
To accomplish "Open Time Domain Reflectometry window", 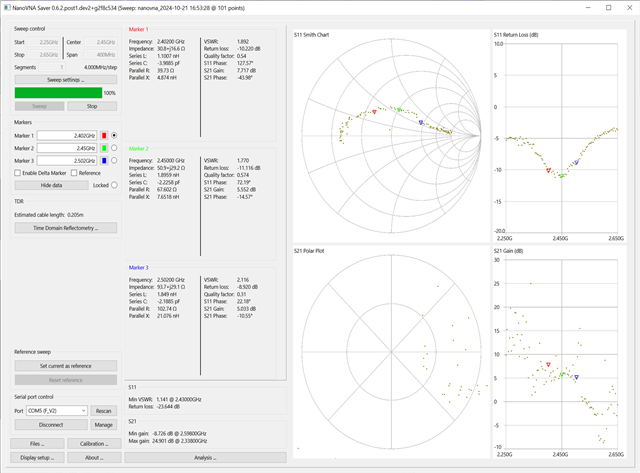I will 66,228.
